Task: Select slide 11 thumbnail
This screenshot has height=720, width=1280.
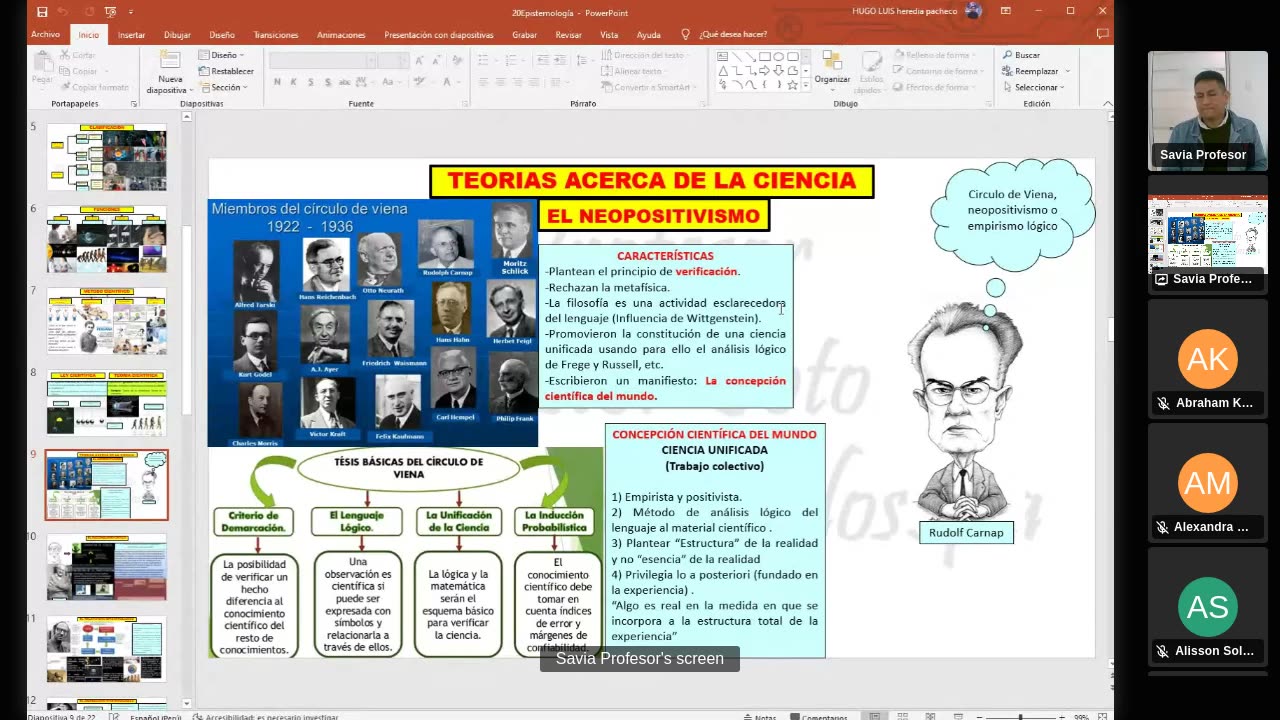Action: click(x=107, y=649)
